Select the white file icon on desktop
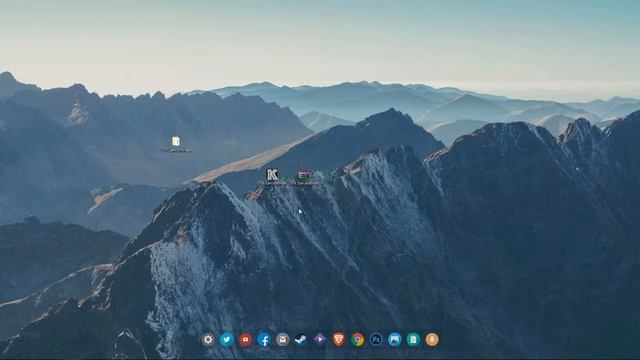 (x=176, y=142)
